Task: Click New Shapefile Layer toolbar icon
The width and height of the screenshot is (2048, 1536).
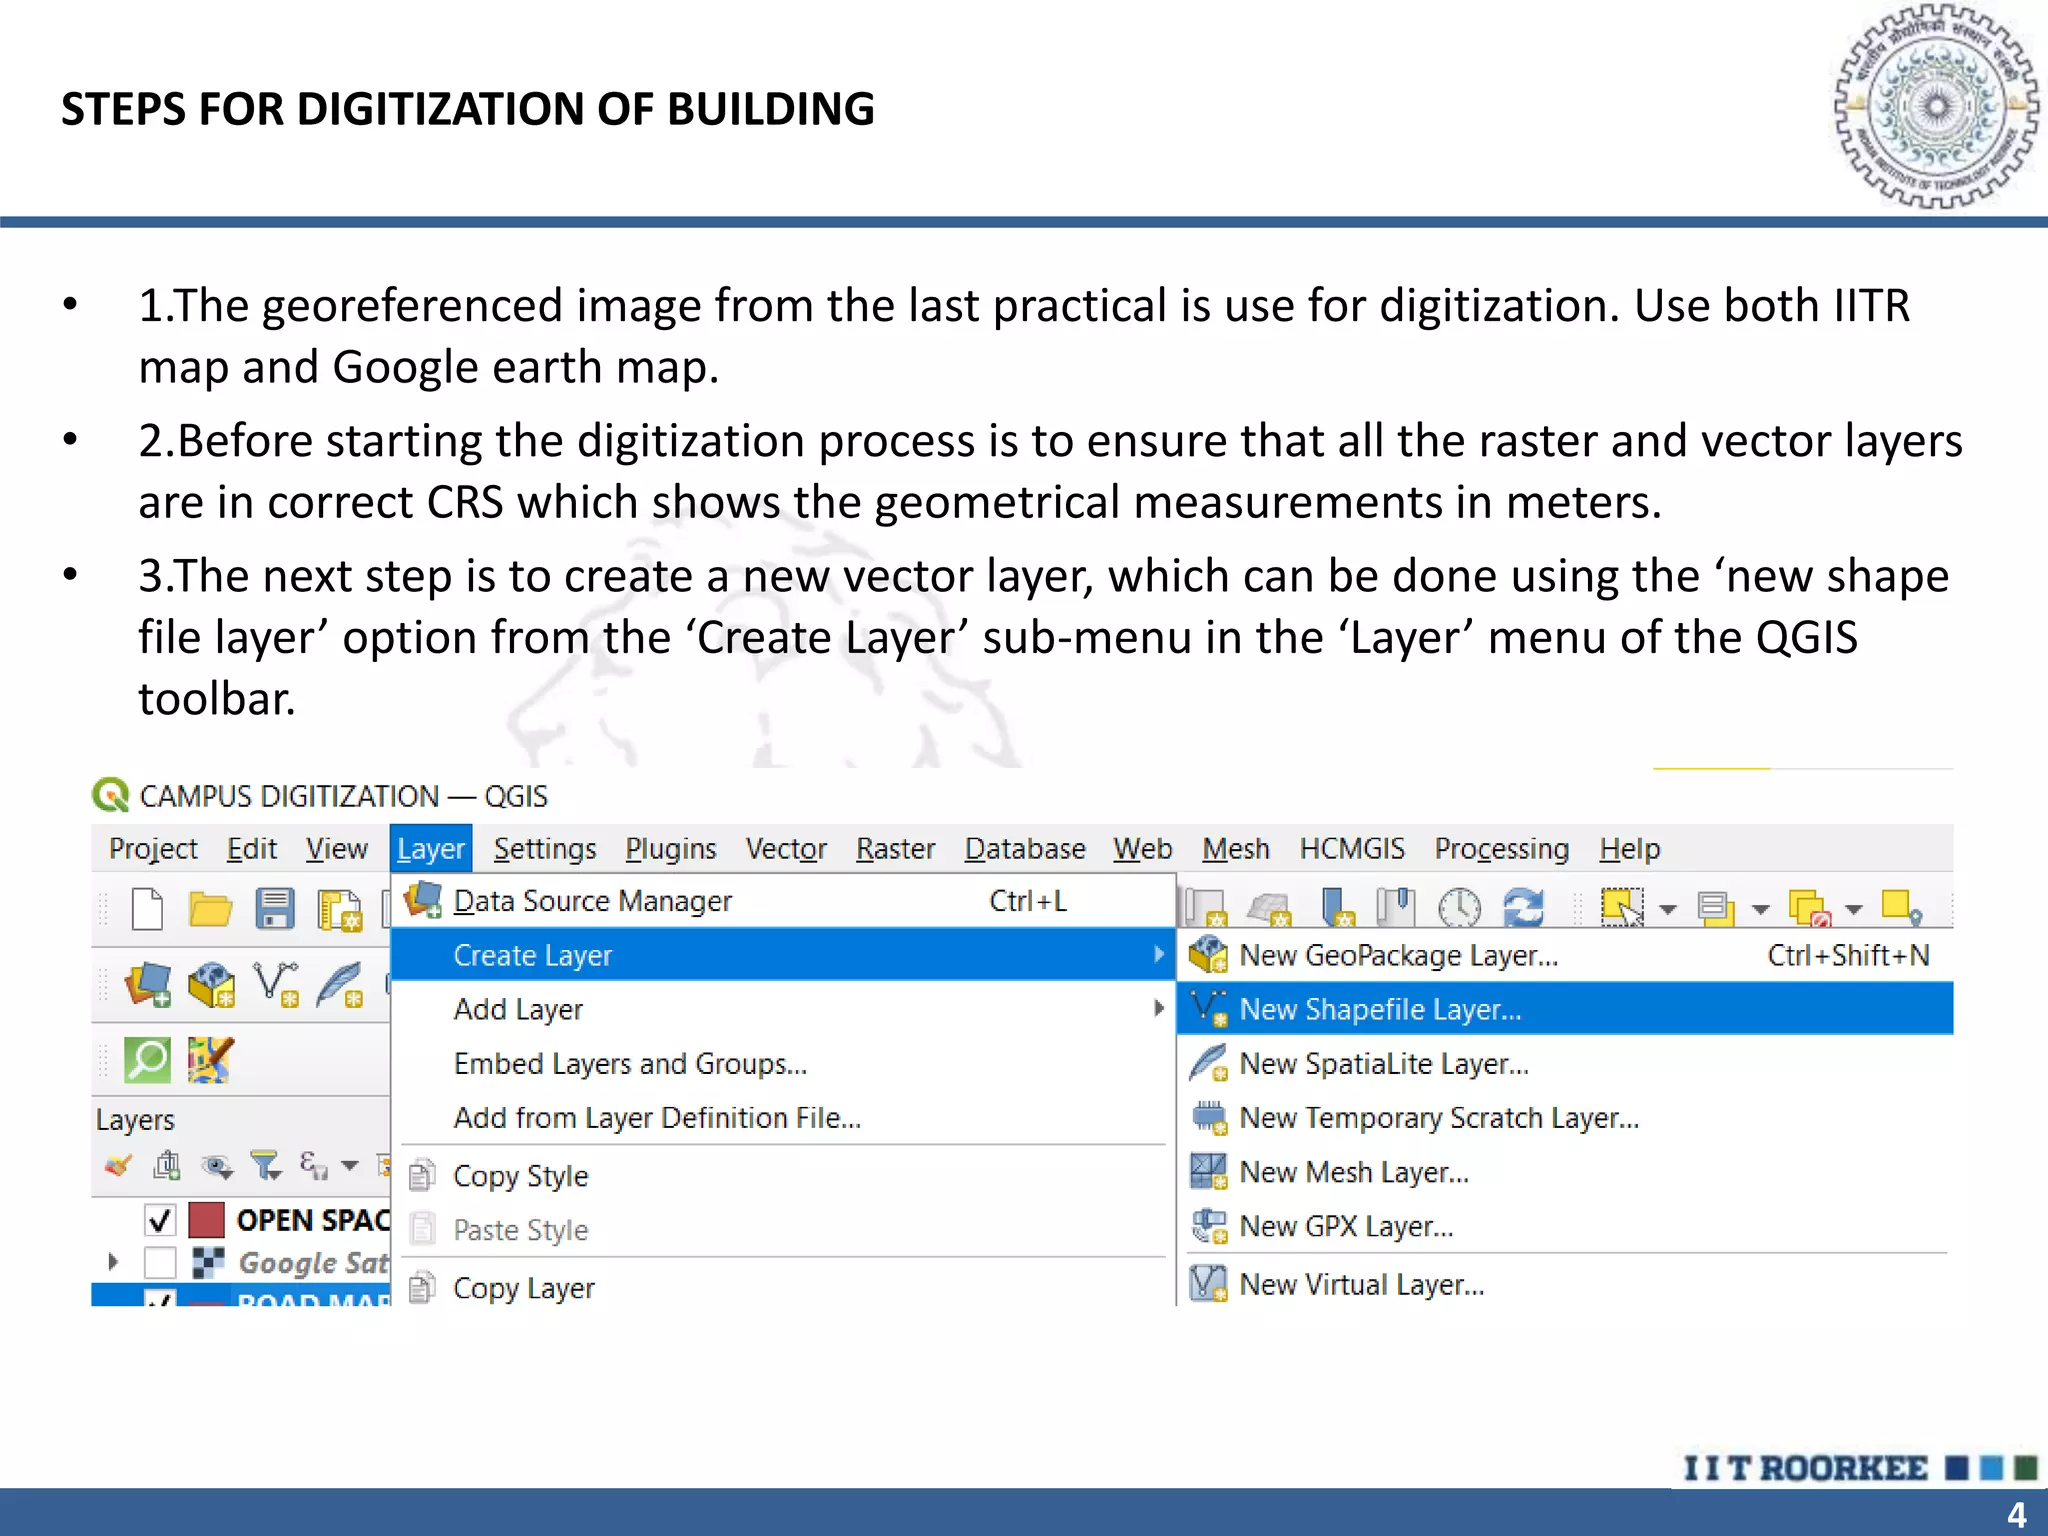Action: tap(275, 984)
